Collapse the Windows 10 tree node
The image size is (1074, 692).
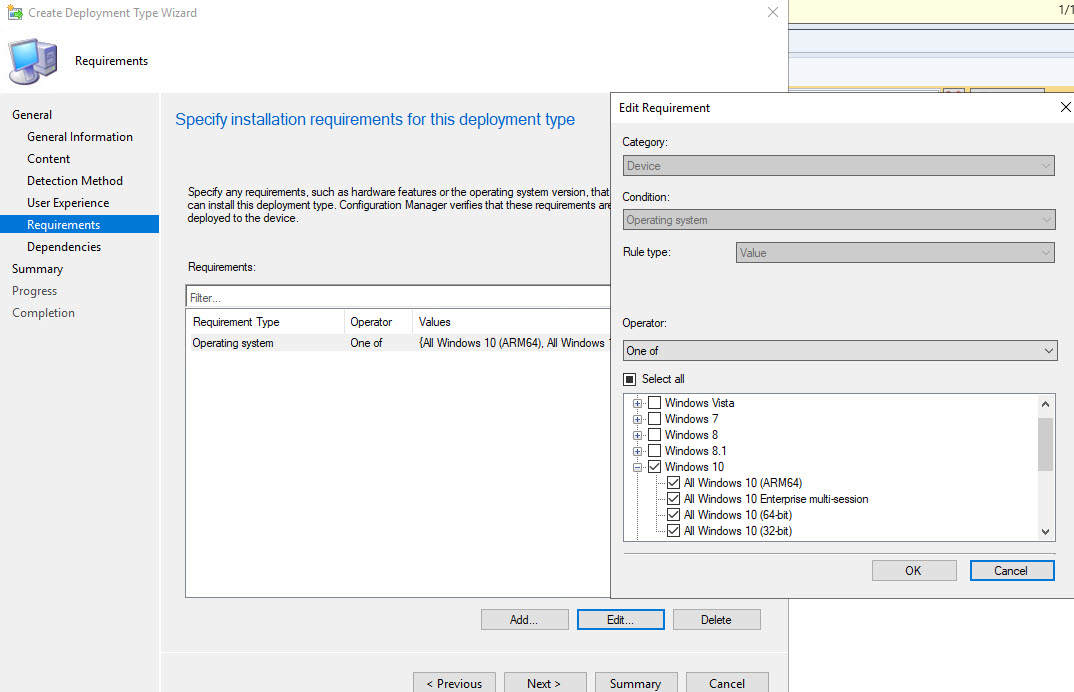click(639, 466)
